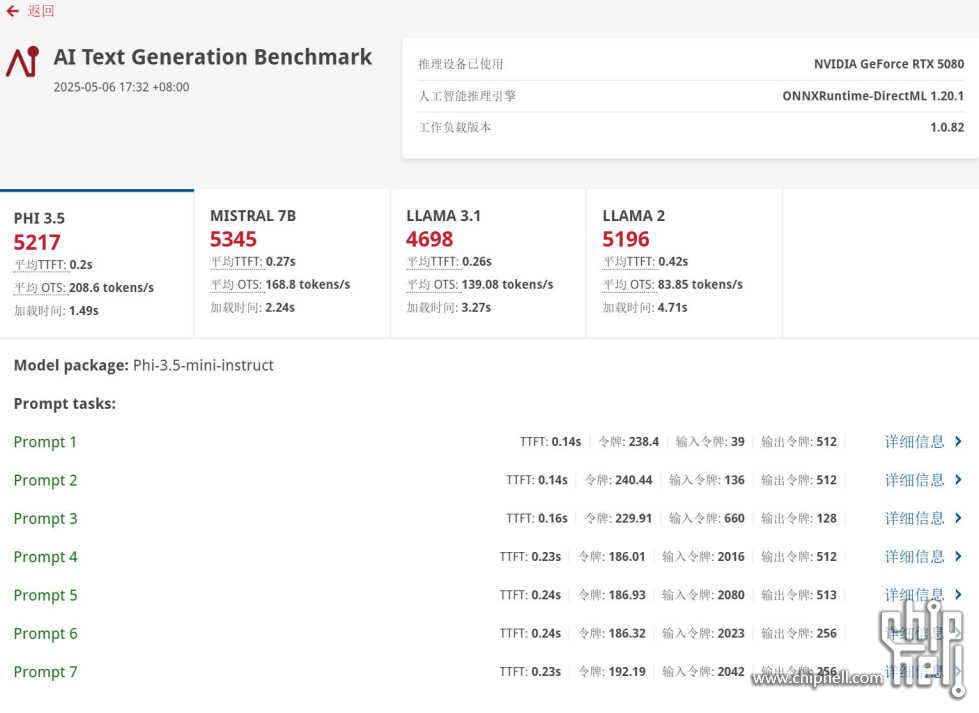979x713 pixels.
Task: Click the red back arrow icon
Action: [12, 11]
